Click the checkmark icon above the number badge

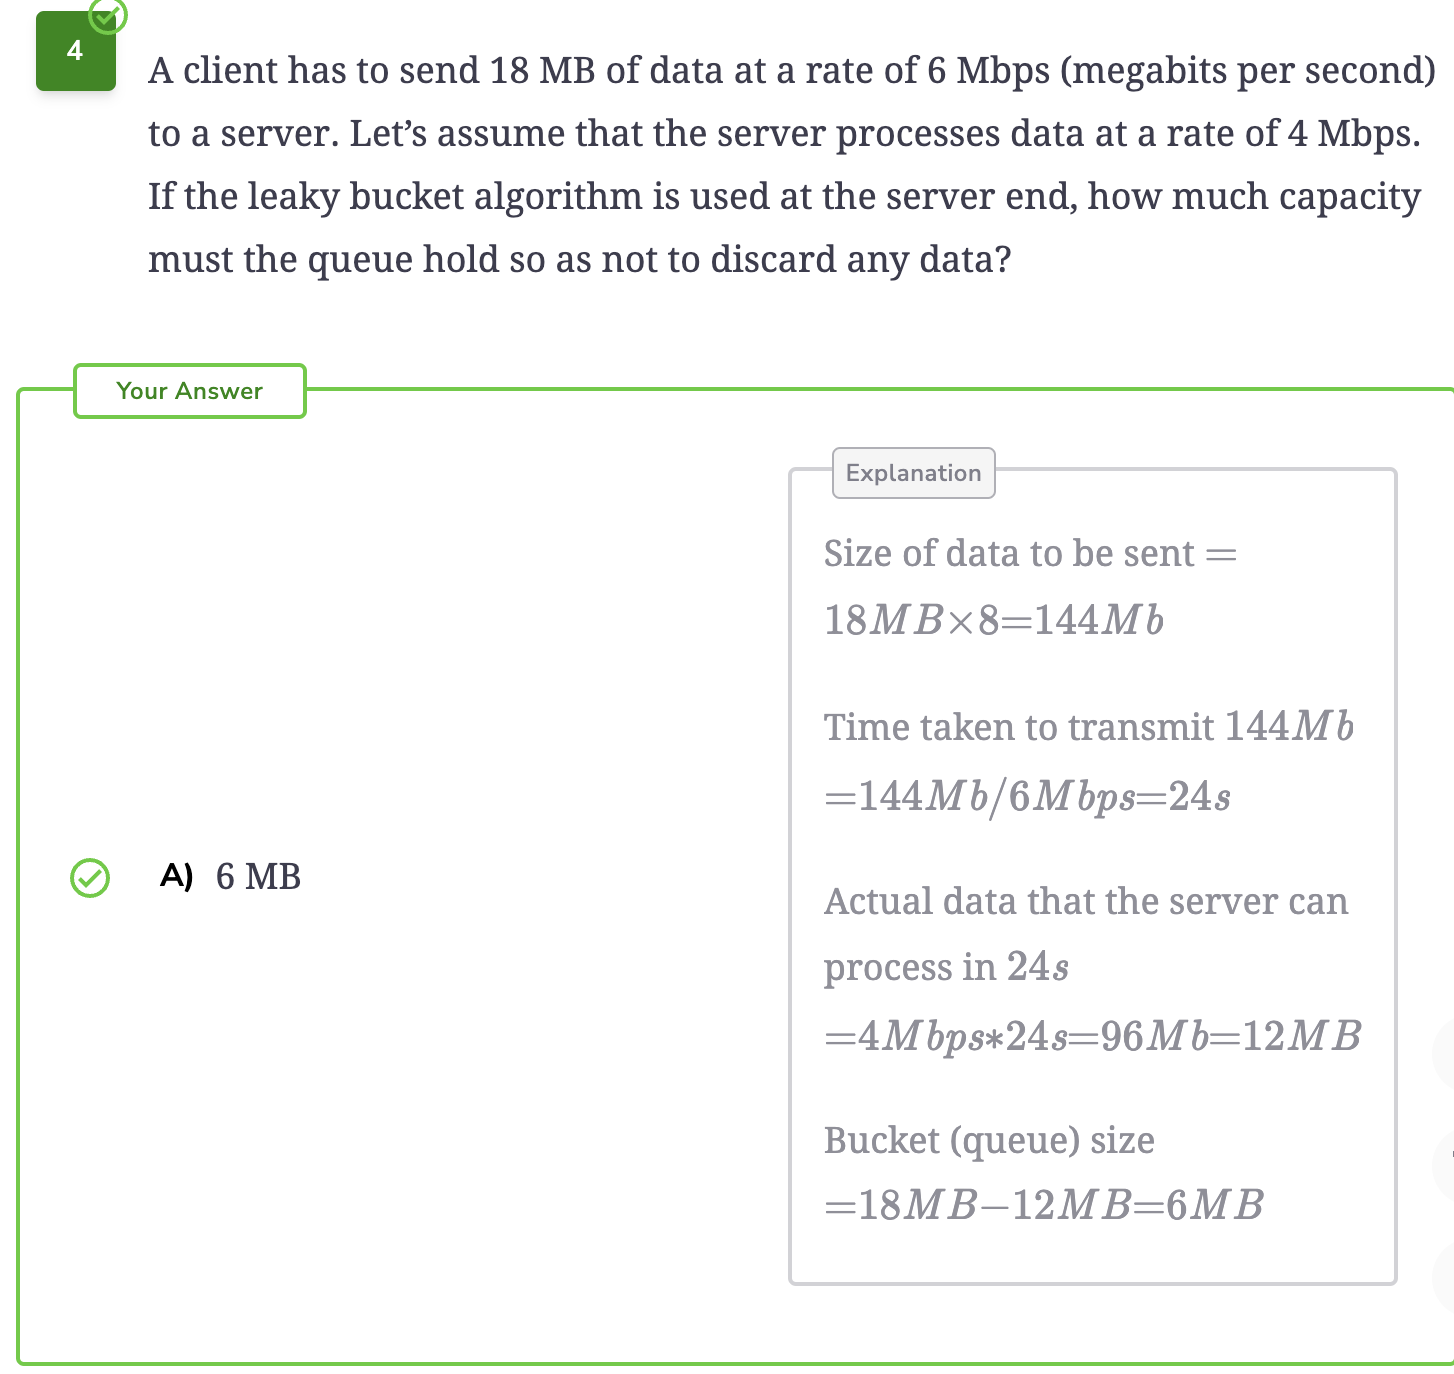click(x=108, y=14)
